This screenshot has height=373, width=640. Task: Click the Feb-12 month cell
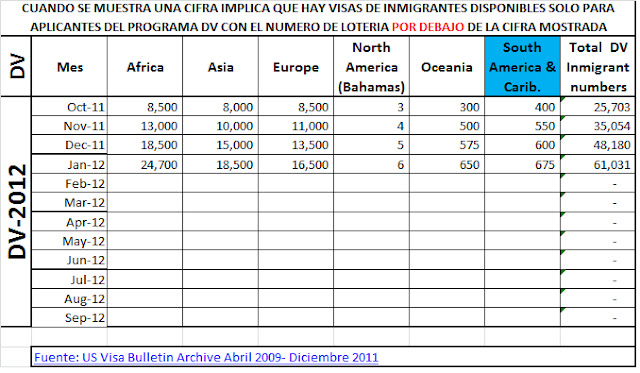coord(69,184)
